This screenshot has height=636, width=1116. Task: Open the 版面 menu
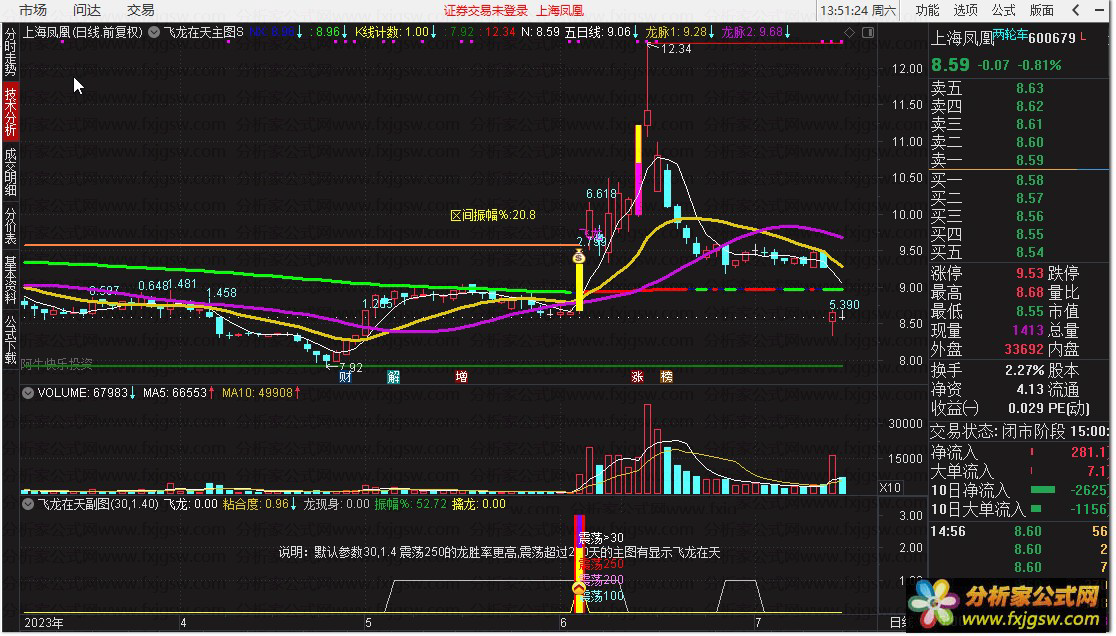[x=1042, y=10]
